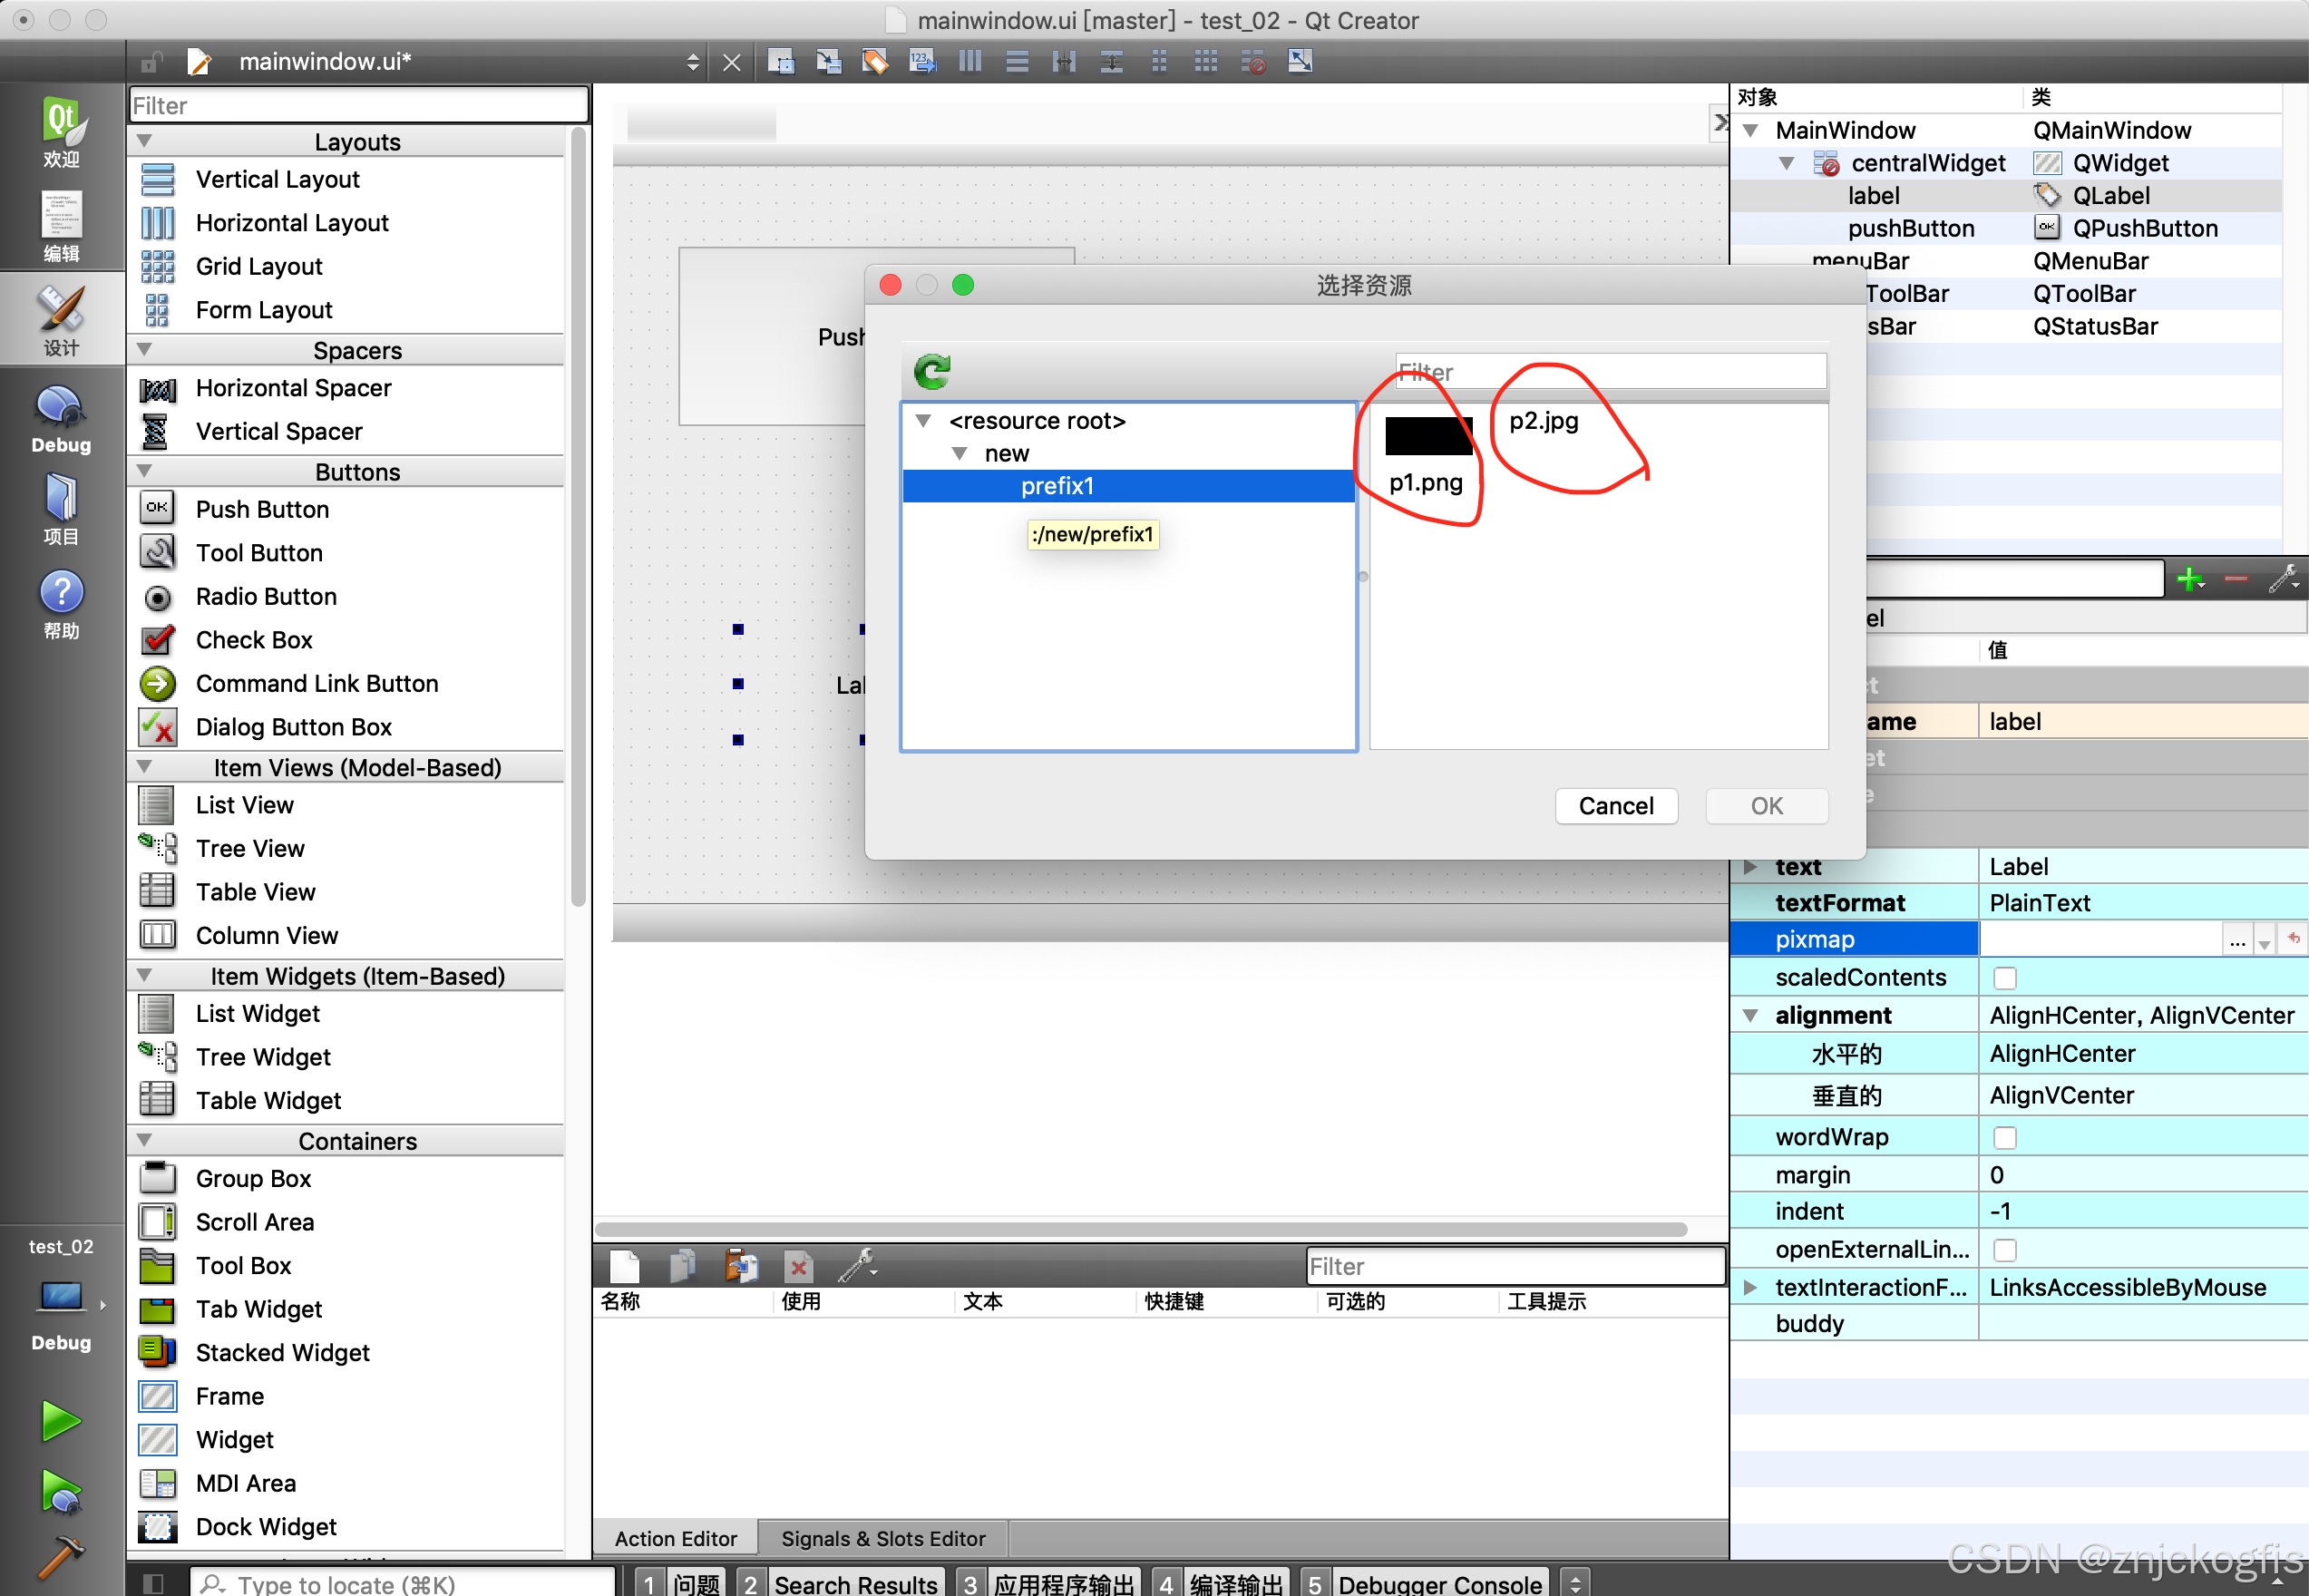This screenshot has height=1596, width=2309.
Task: Collapse the resource root tree node
Action: pos(924,421)
